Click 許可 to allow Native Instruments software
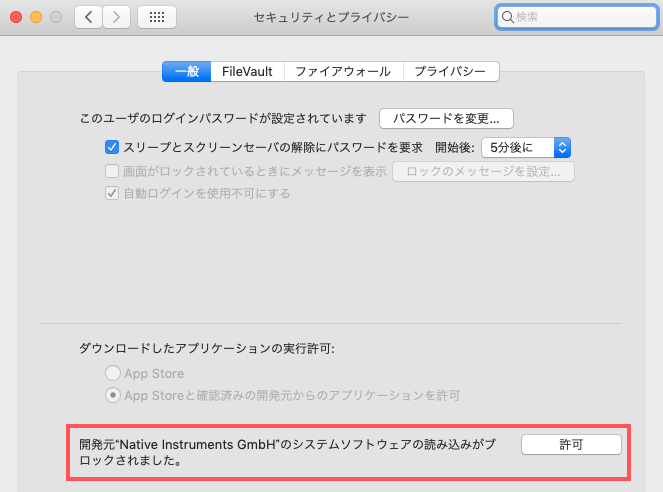Viewport: 663px width, 492px height. 571,444
